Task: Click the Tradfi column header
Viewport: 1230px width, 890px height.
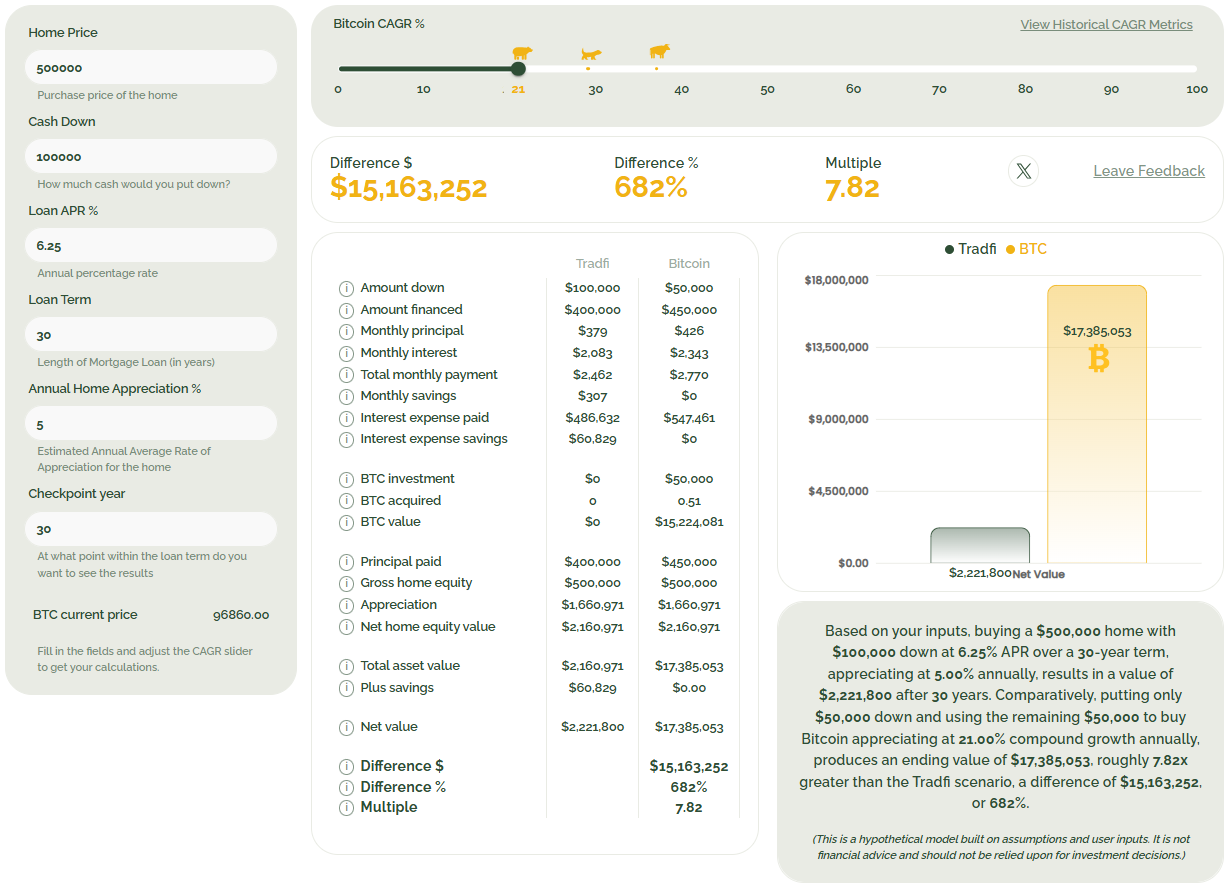Action: point(592,264)
